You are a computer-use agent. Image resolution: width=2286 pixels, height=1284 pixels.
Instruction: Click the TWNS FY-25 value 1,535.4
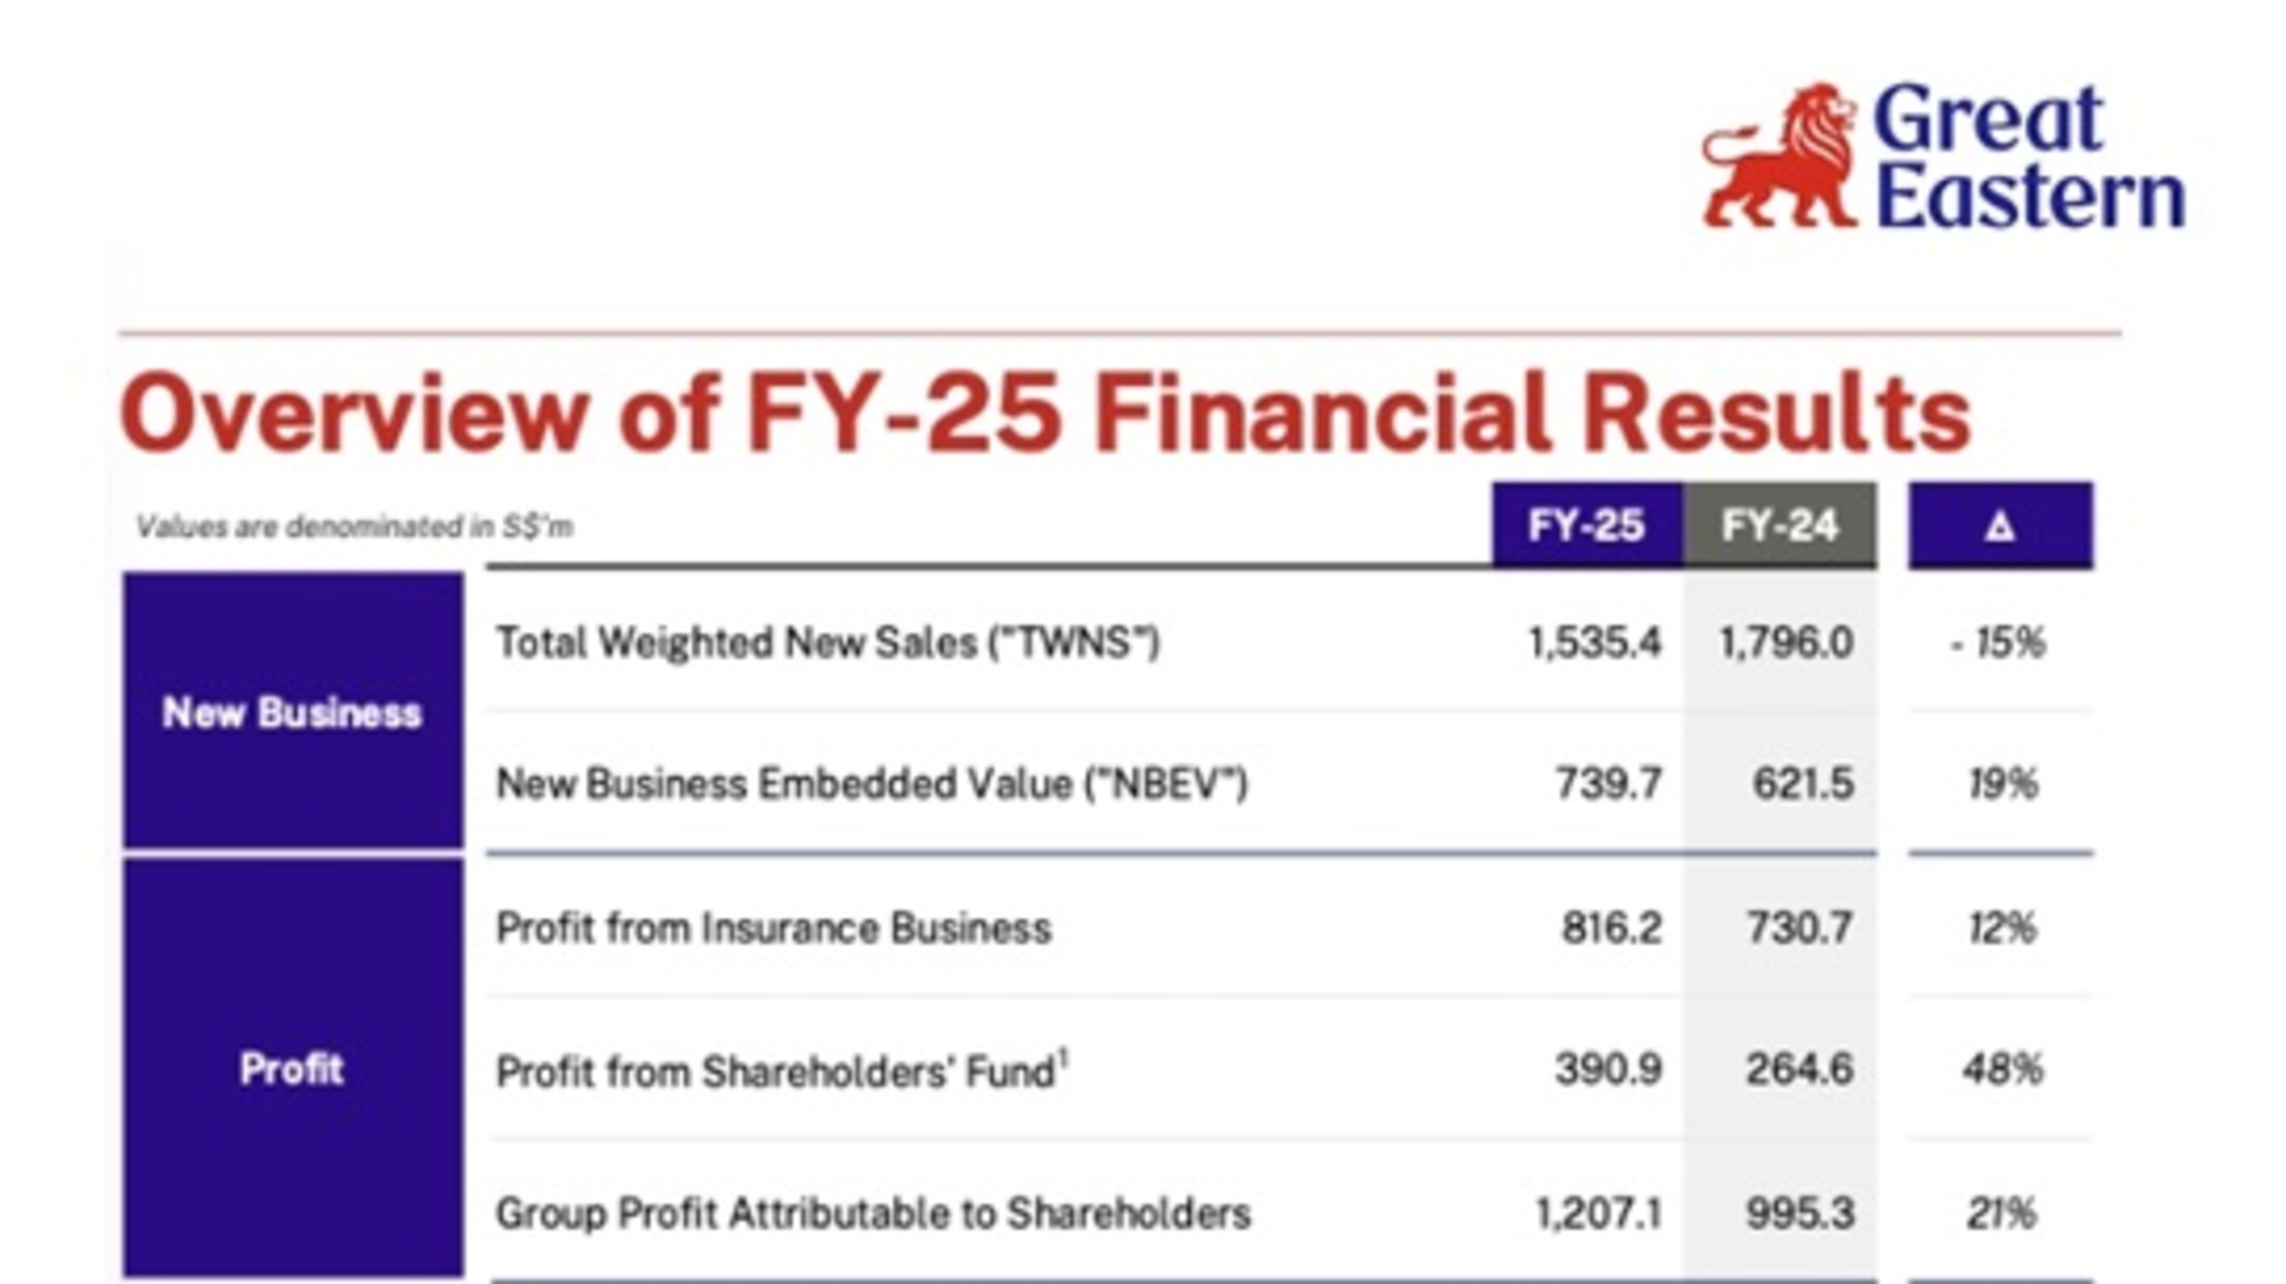coord(1595,642)
